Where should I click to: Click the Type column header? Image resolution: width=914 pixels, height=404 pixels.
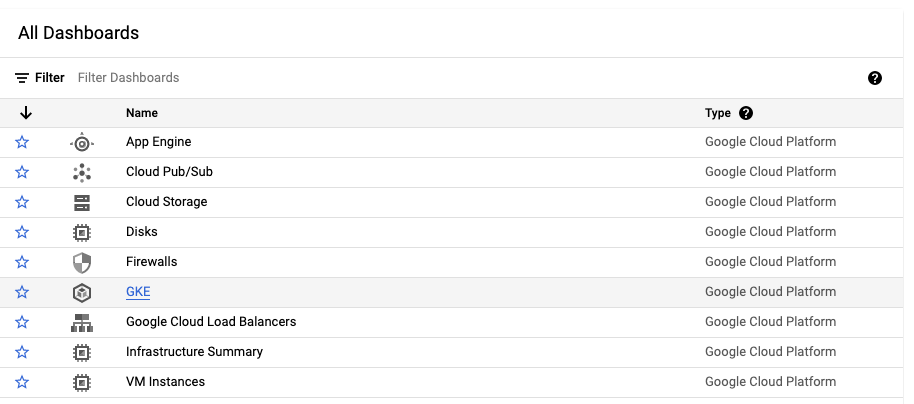pos(718,113)
